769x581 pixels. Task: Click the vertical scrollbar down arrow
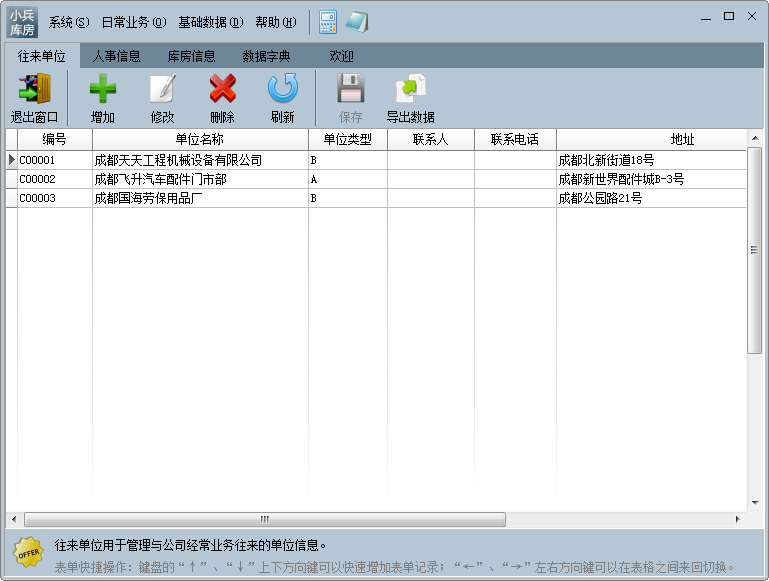[x=755, y=503]
